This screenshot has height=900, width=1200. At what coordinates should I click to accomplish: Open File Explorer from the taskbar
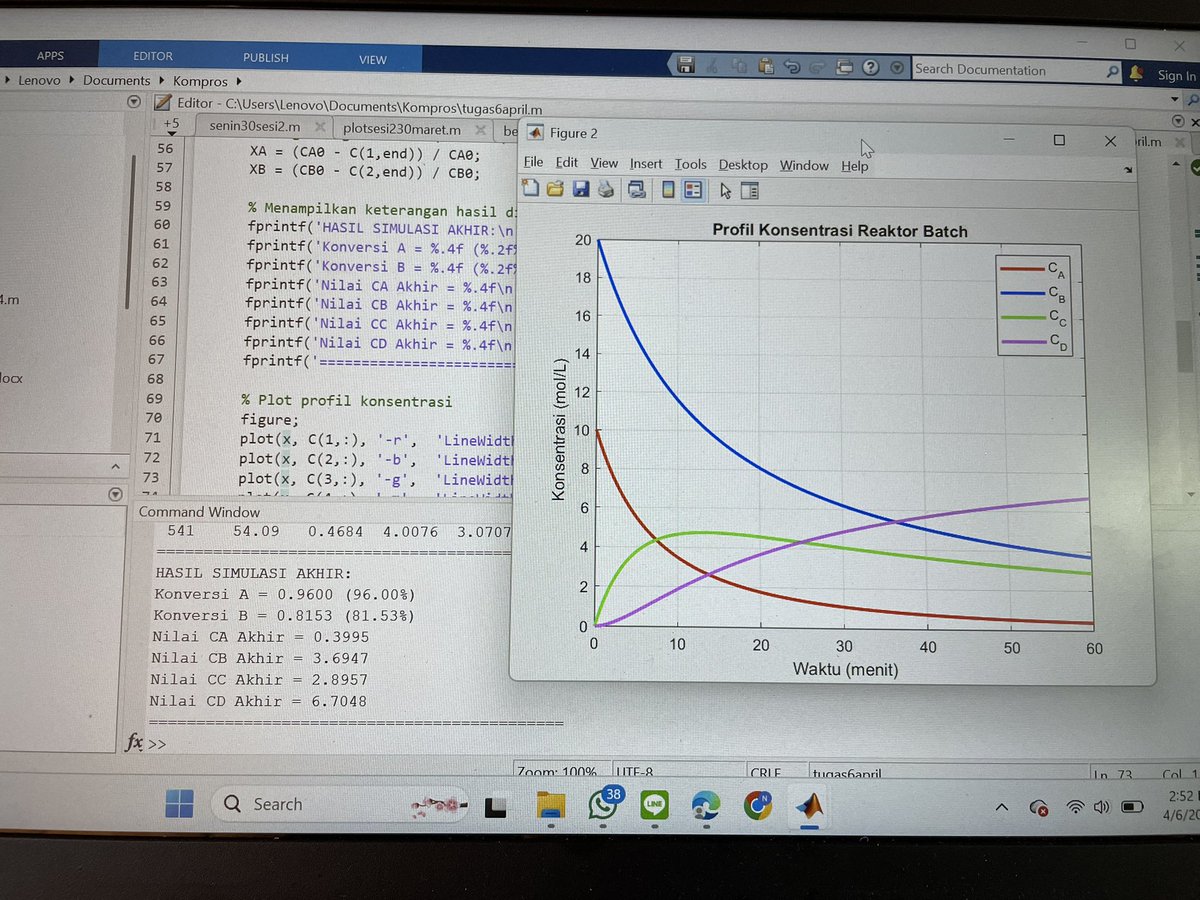551,804
